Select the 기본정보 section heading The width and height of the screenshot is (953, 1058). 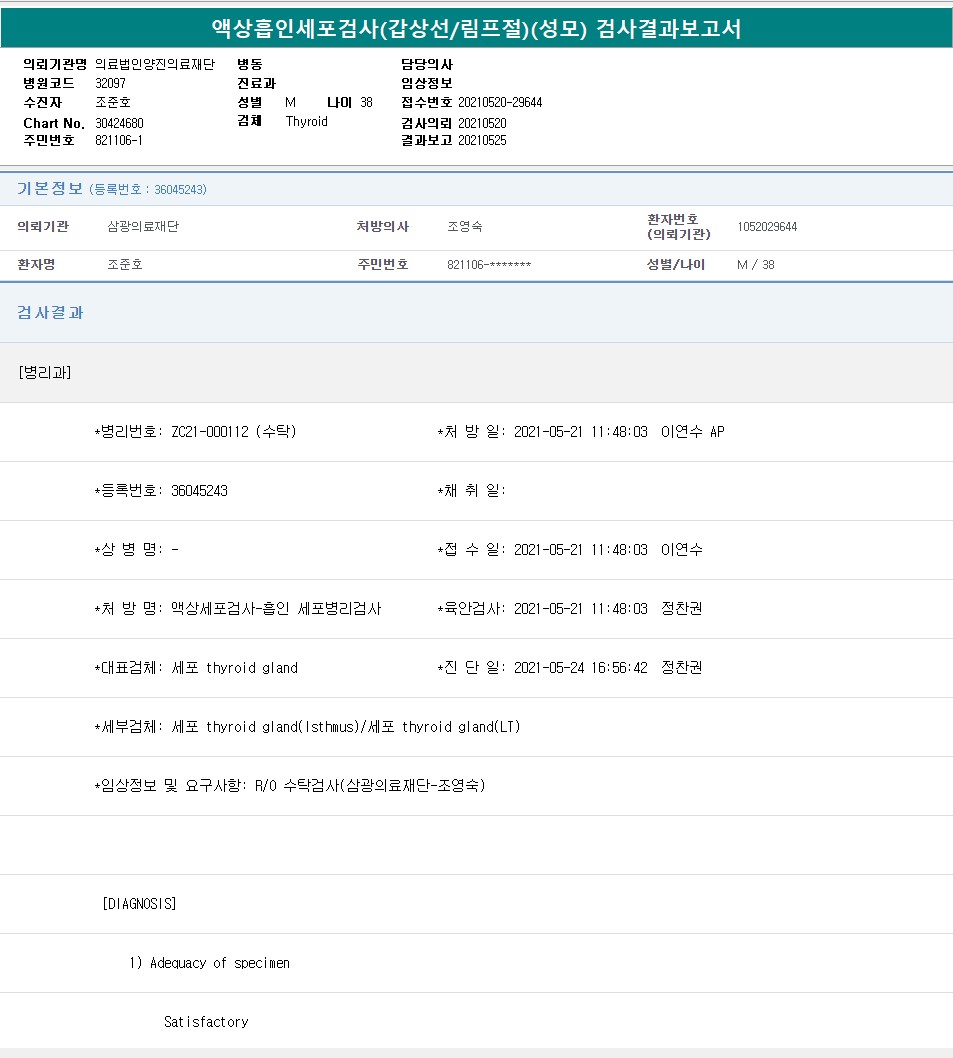[49, 189]
